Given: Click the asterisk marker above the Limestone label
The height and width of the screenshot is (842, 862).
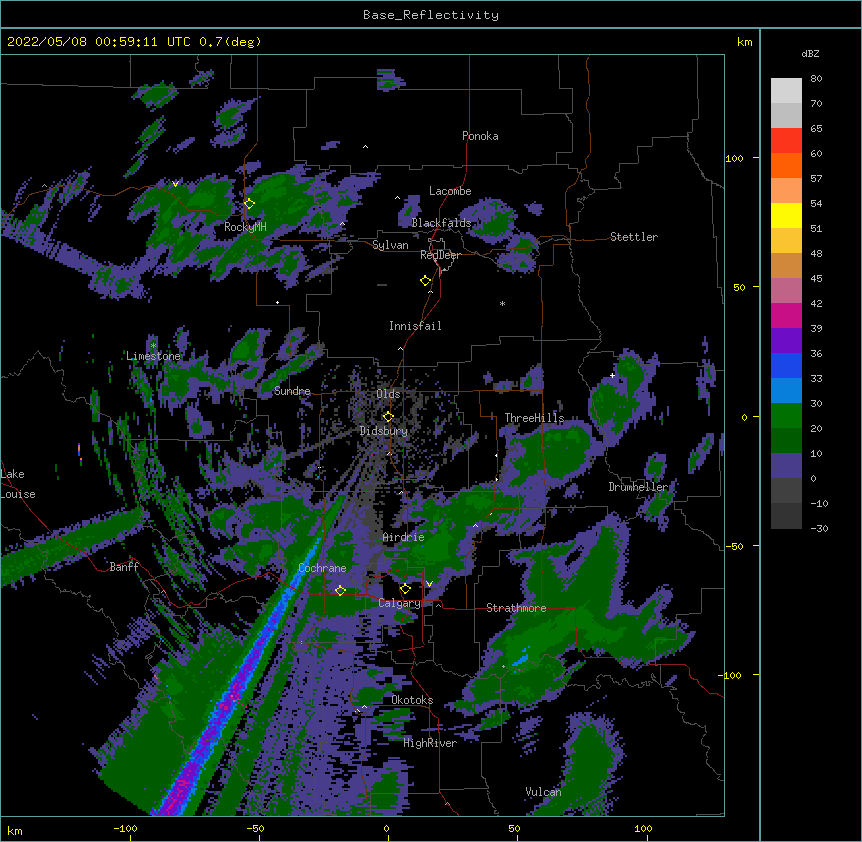Looking at the screenshot, I should coord(153,346).
